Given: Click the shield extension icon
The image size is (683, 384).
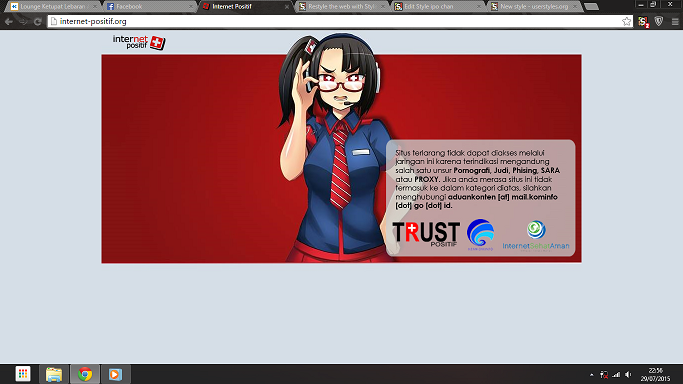Looking at the screenshot, I should tap(659, 21).
